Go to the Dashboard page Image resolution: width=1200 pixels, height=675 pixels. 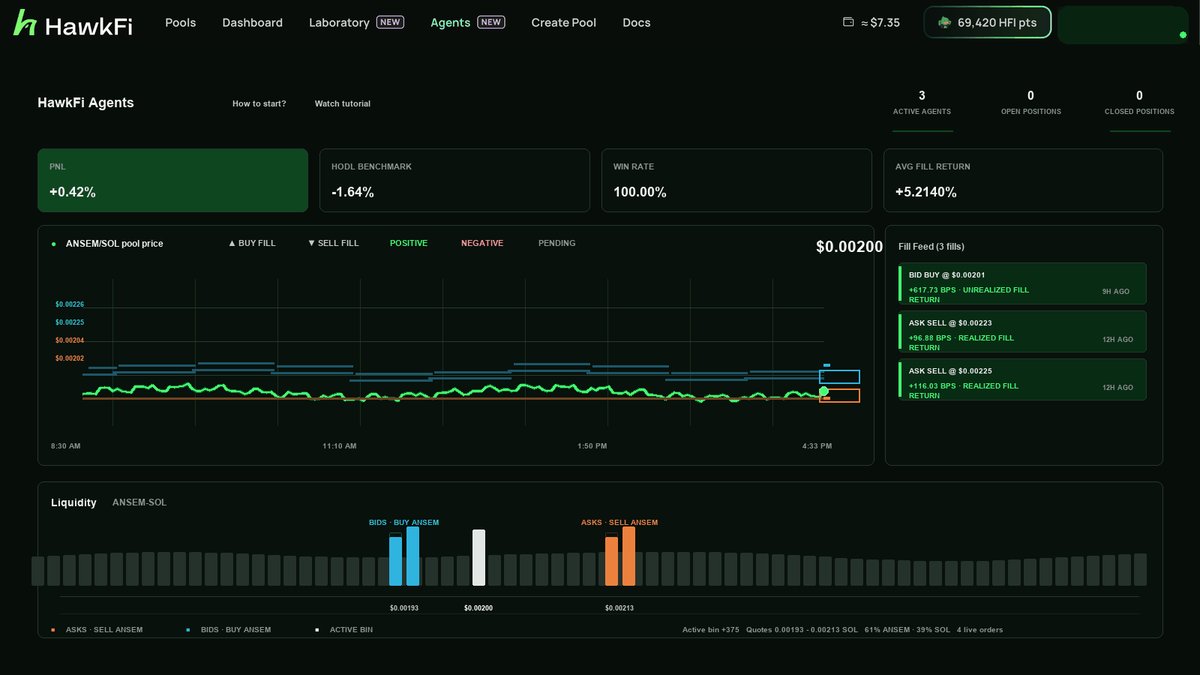pyautogui.click(x=252, y=22)
